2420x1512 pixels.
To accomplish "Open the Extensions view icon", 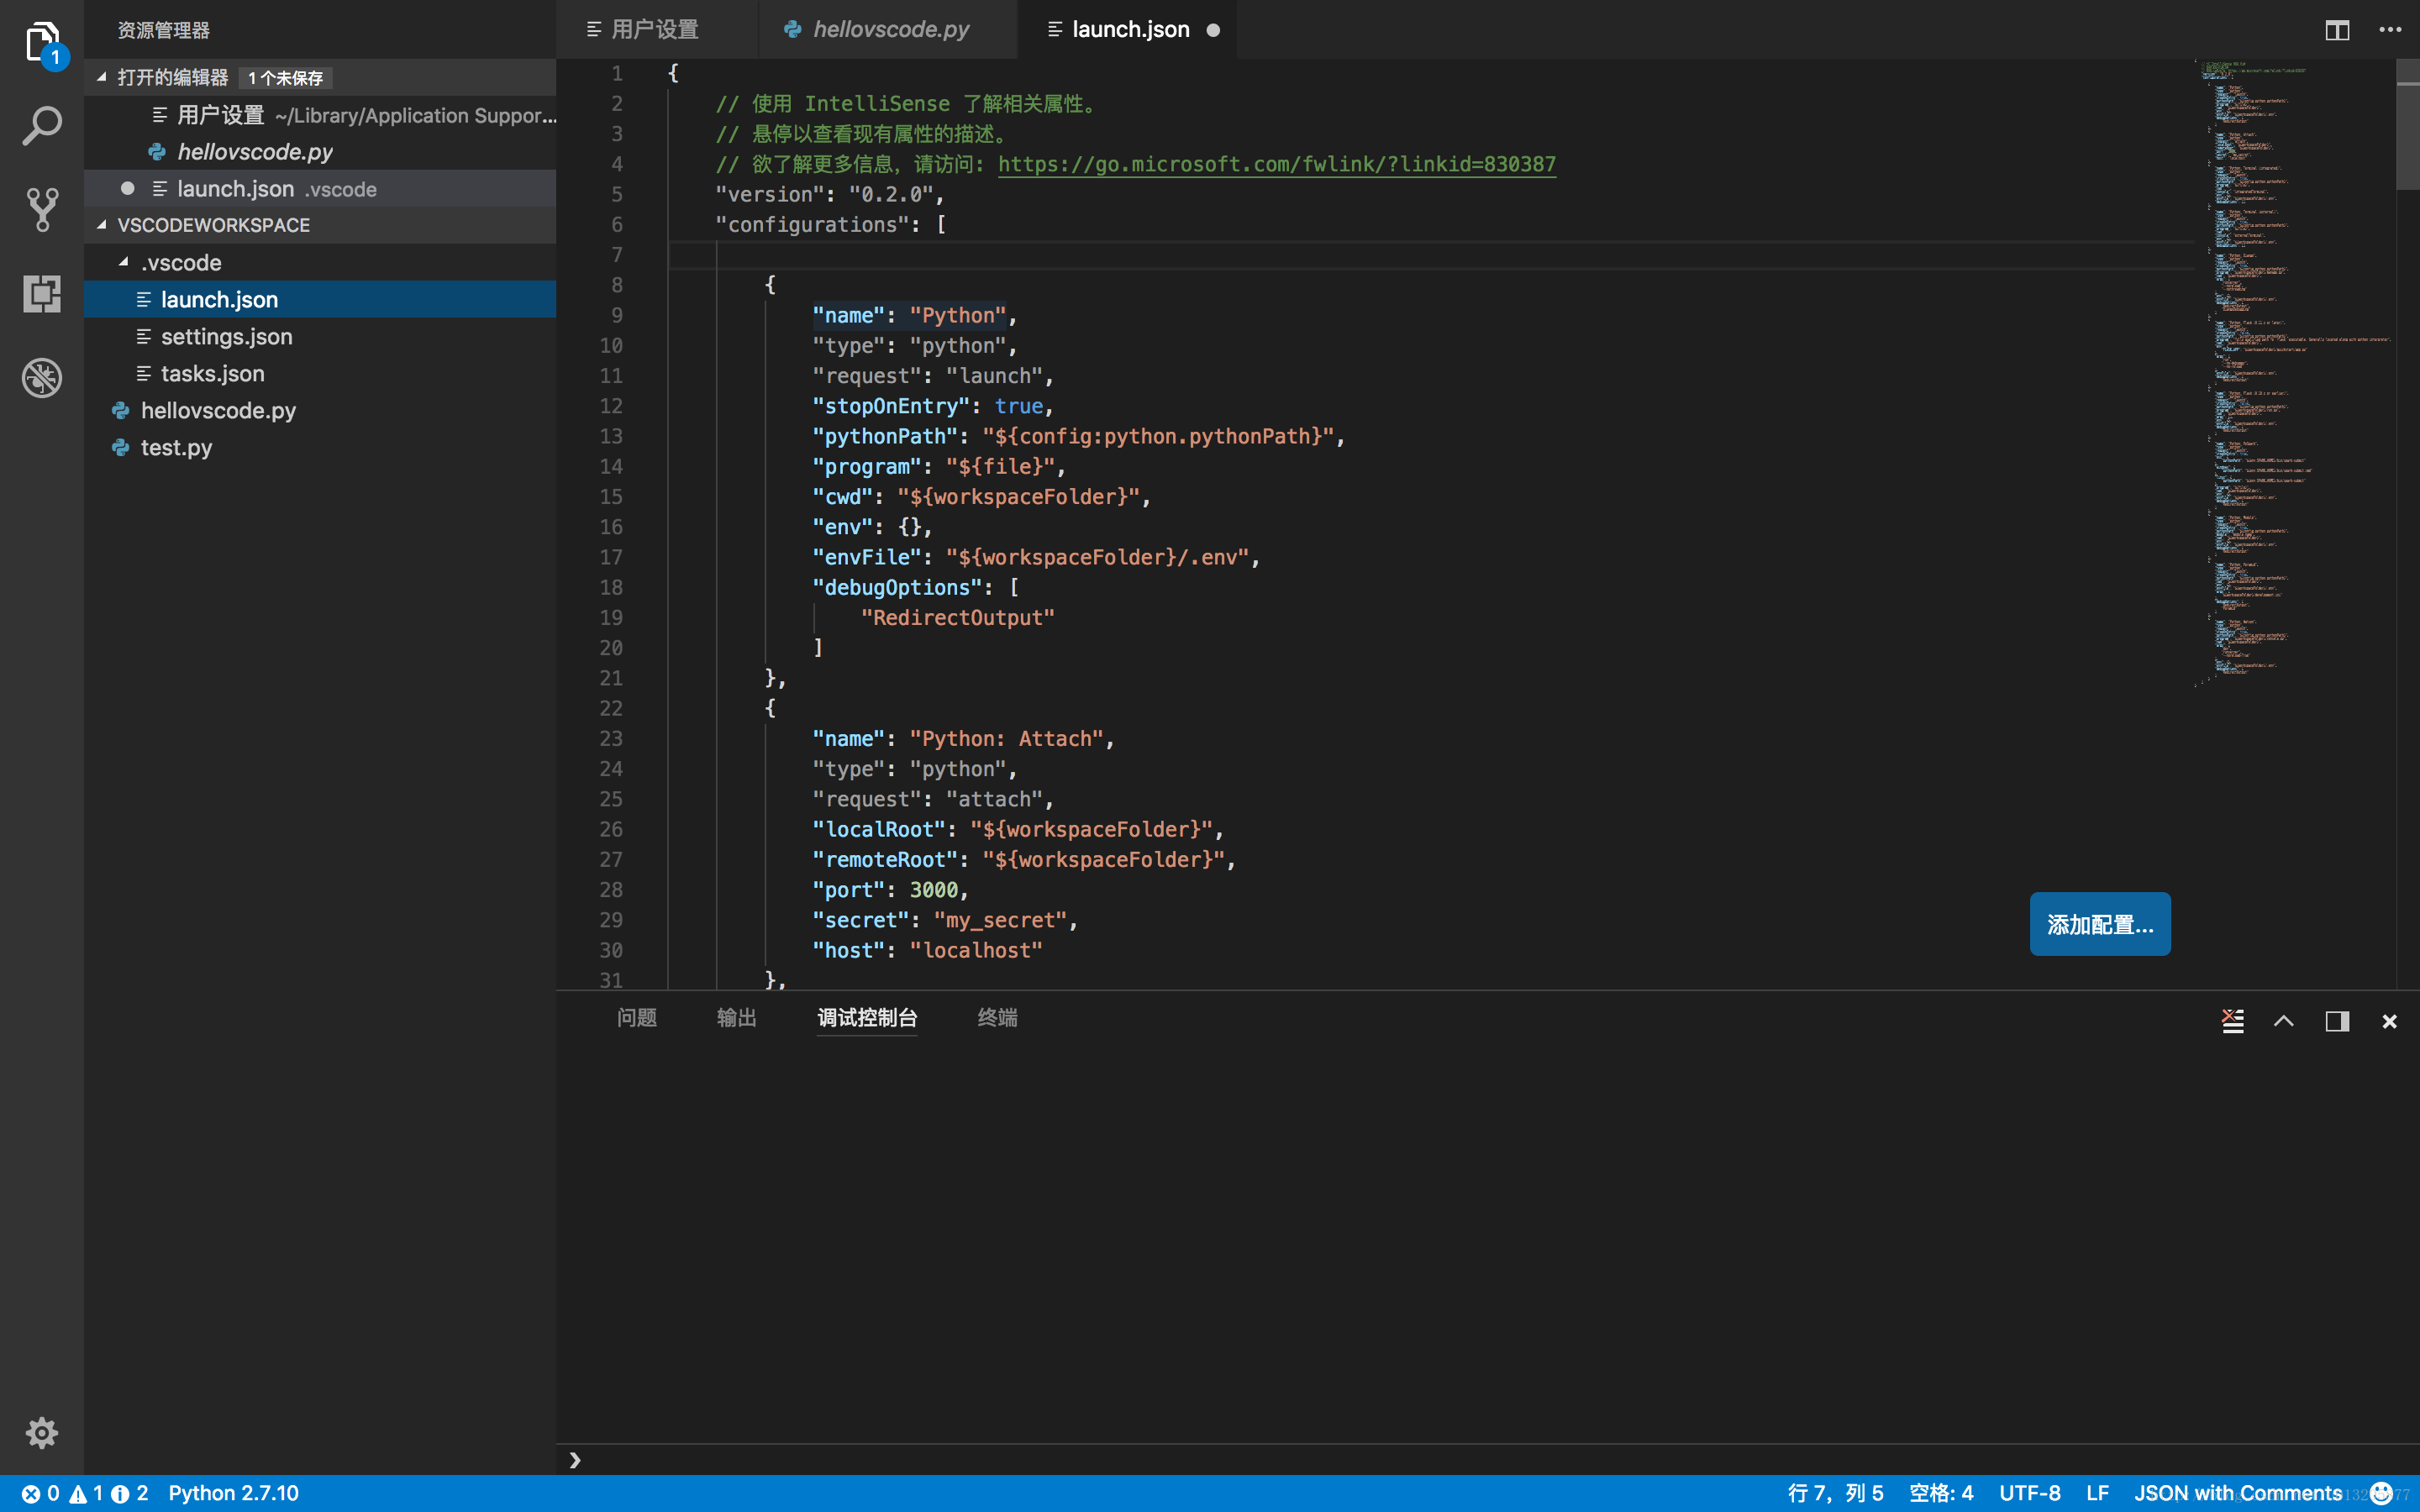I will 42,294.
